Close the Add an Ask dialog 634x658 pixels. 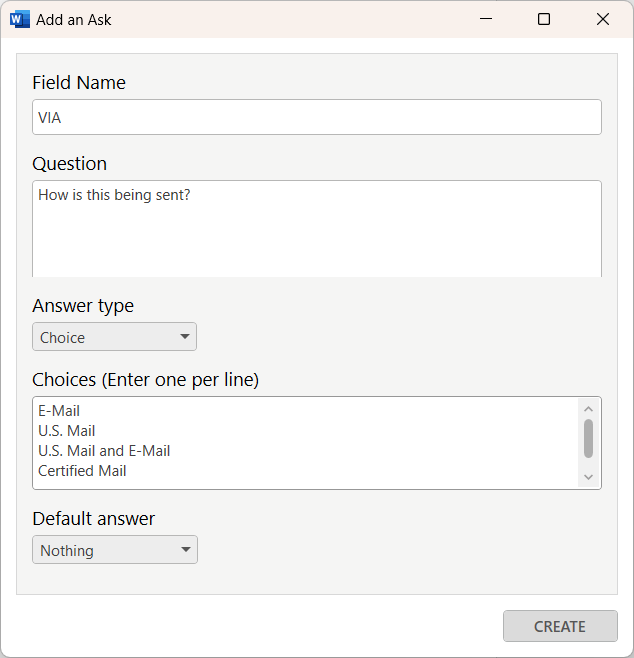point(603,19)
